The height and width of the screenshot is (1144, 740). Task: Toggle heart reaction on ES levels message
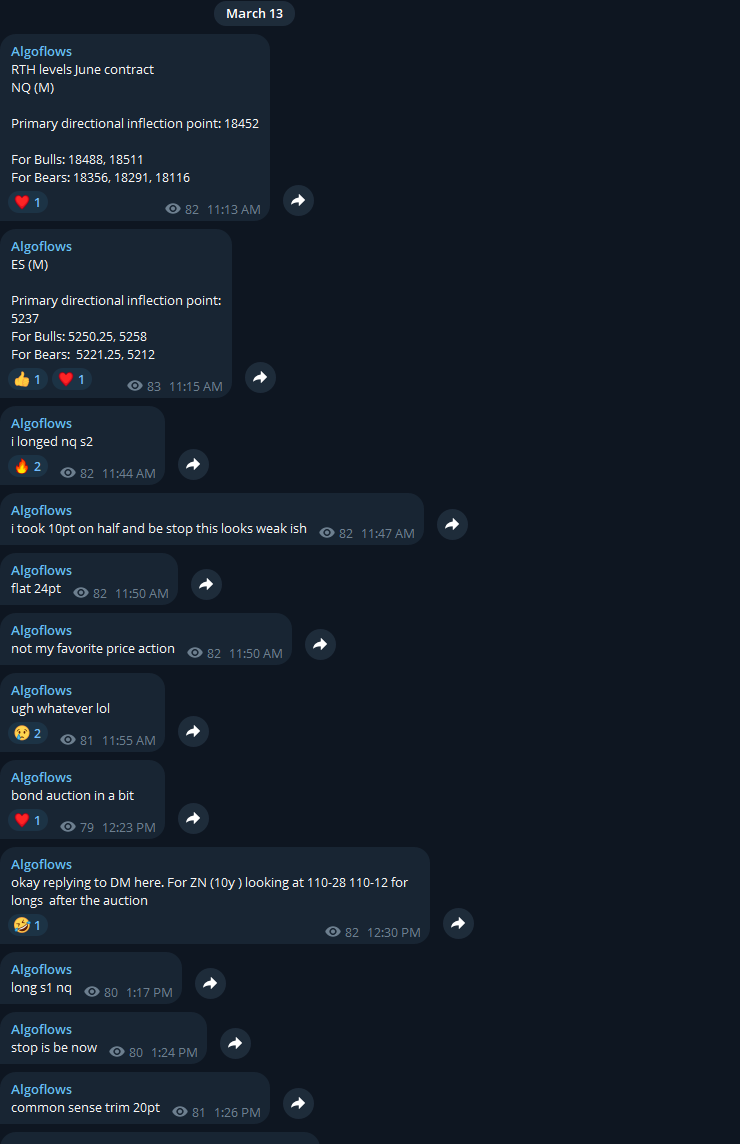(72, 379)
